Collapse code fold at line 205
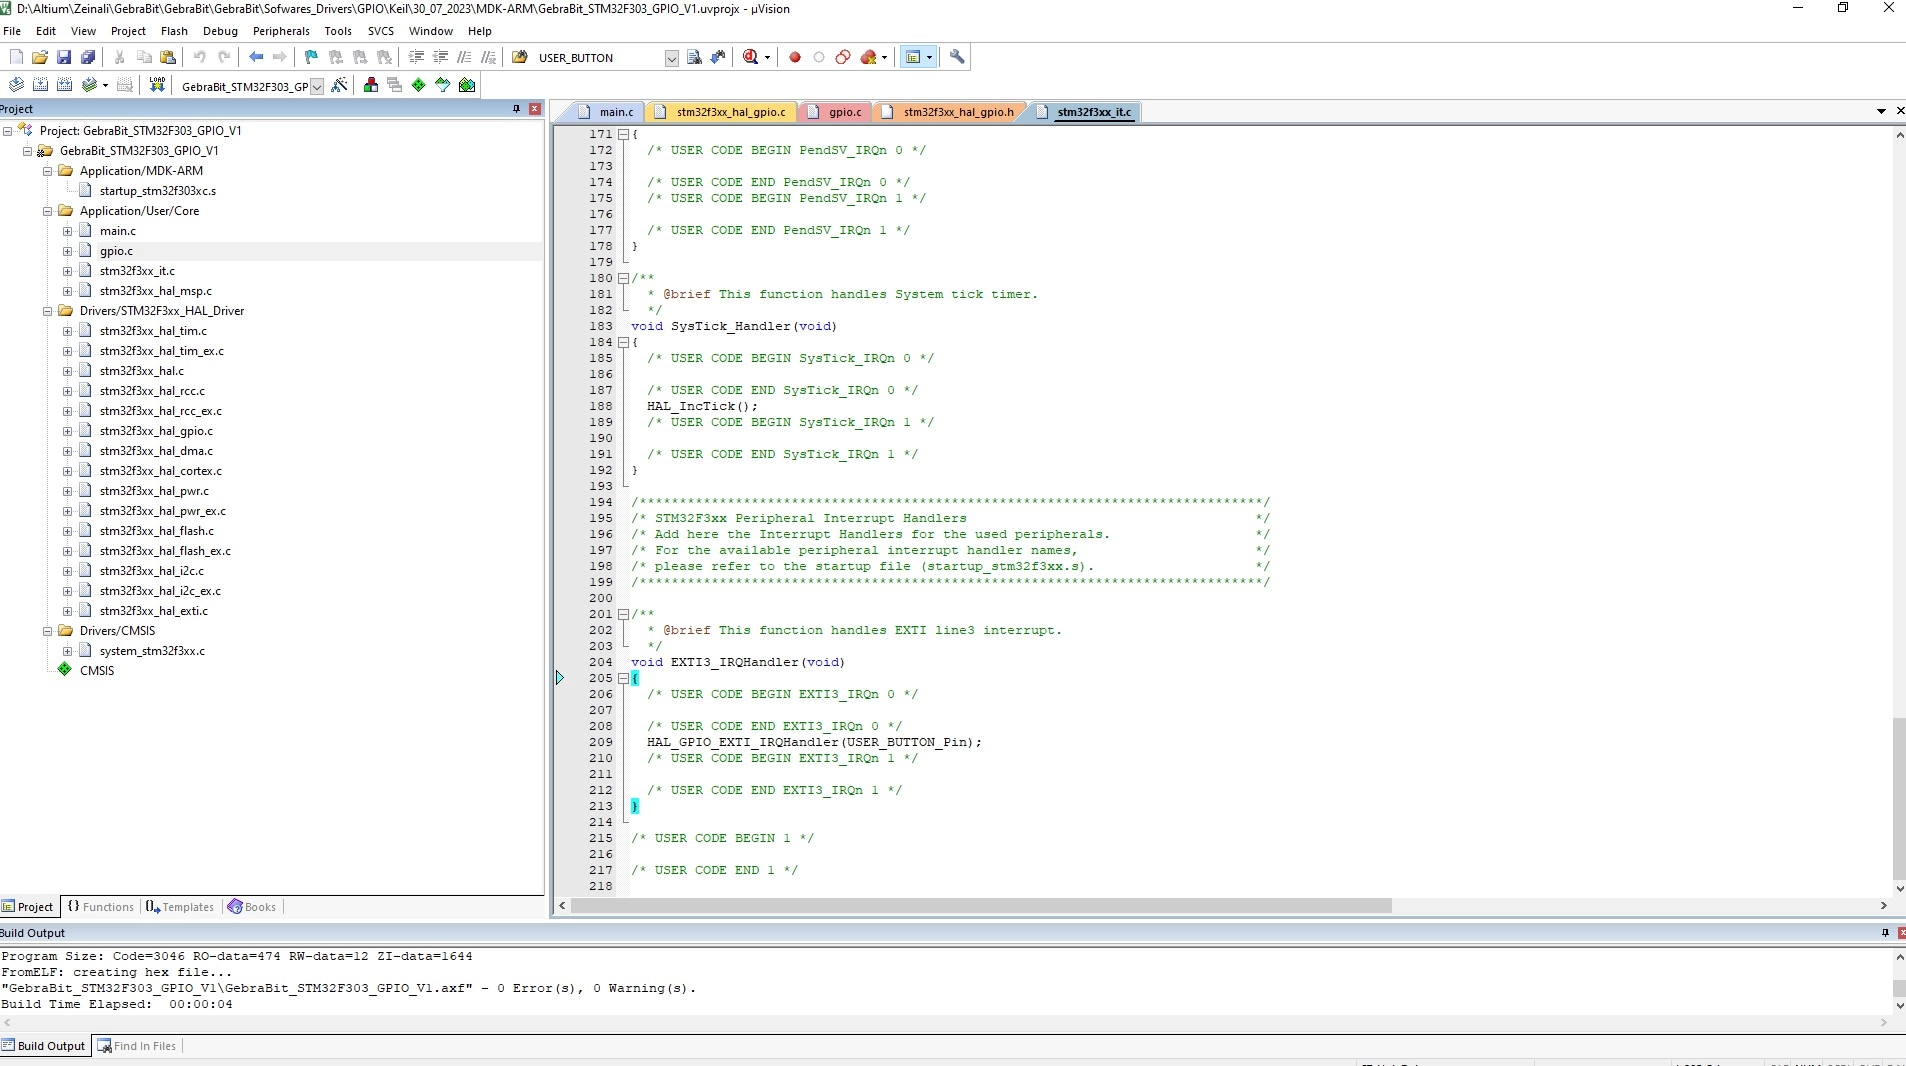Screen dimensions: 1906x1066 [x=623, y=678]
